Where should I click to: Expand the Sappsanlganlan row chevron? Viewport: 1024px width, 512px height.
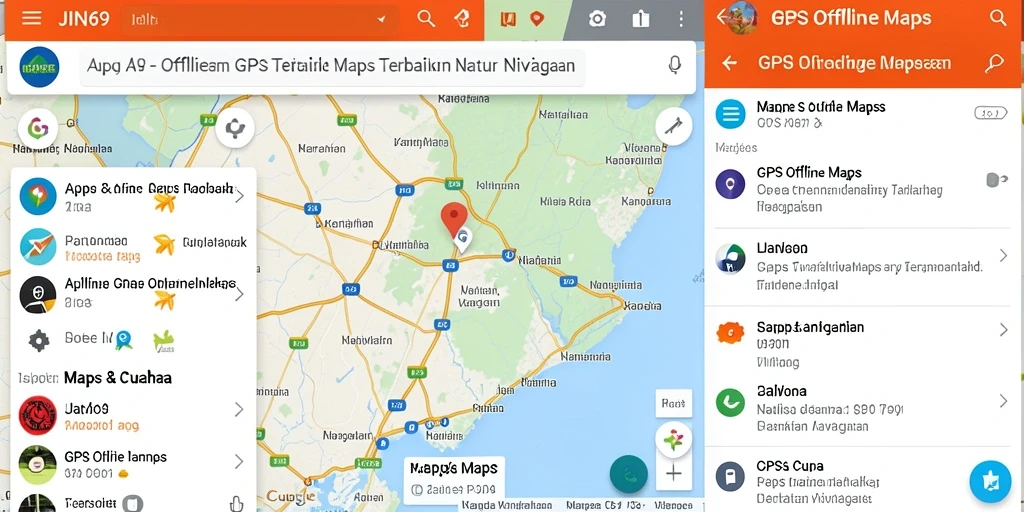1004,330
